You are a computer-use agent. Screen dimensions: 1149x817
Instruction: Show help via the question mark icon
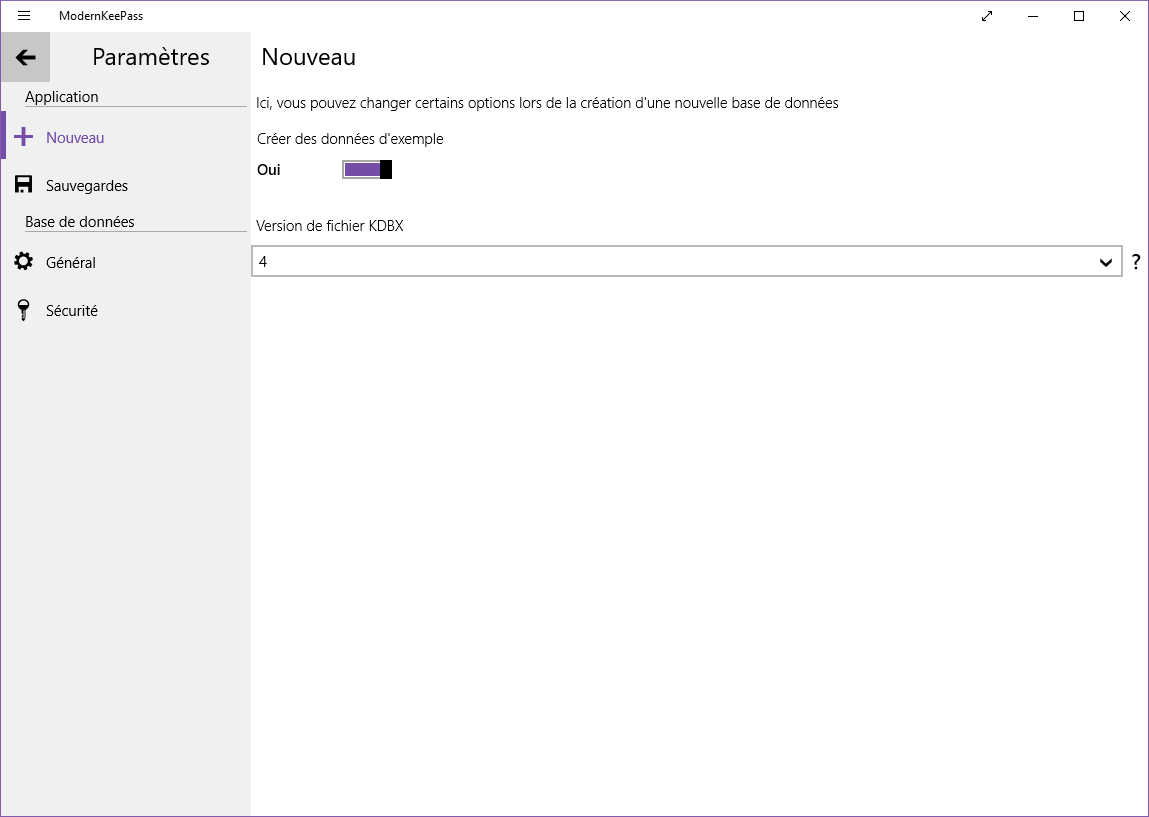[x=1136, y=262]
